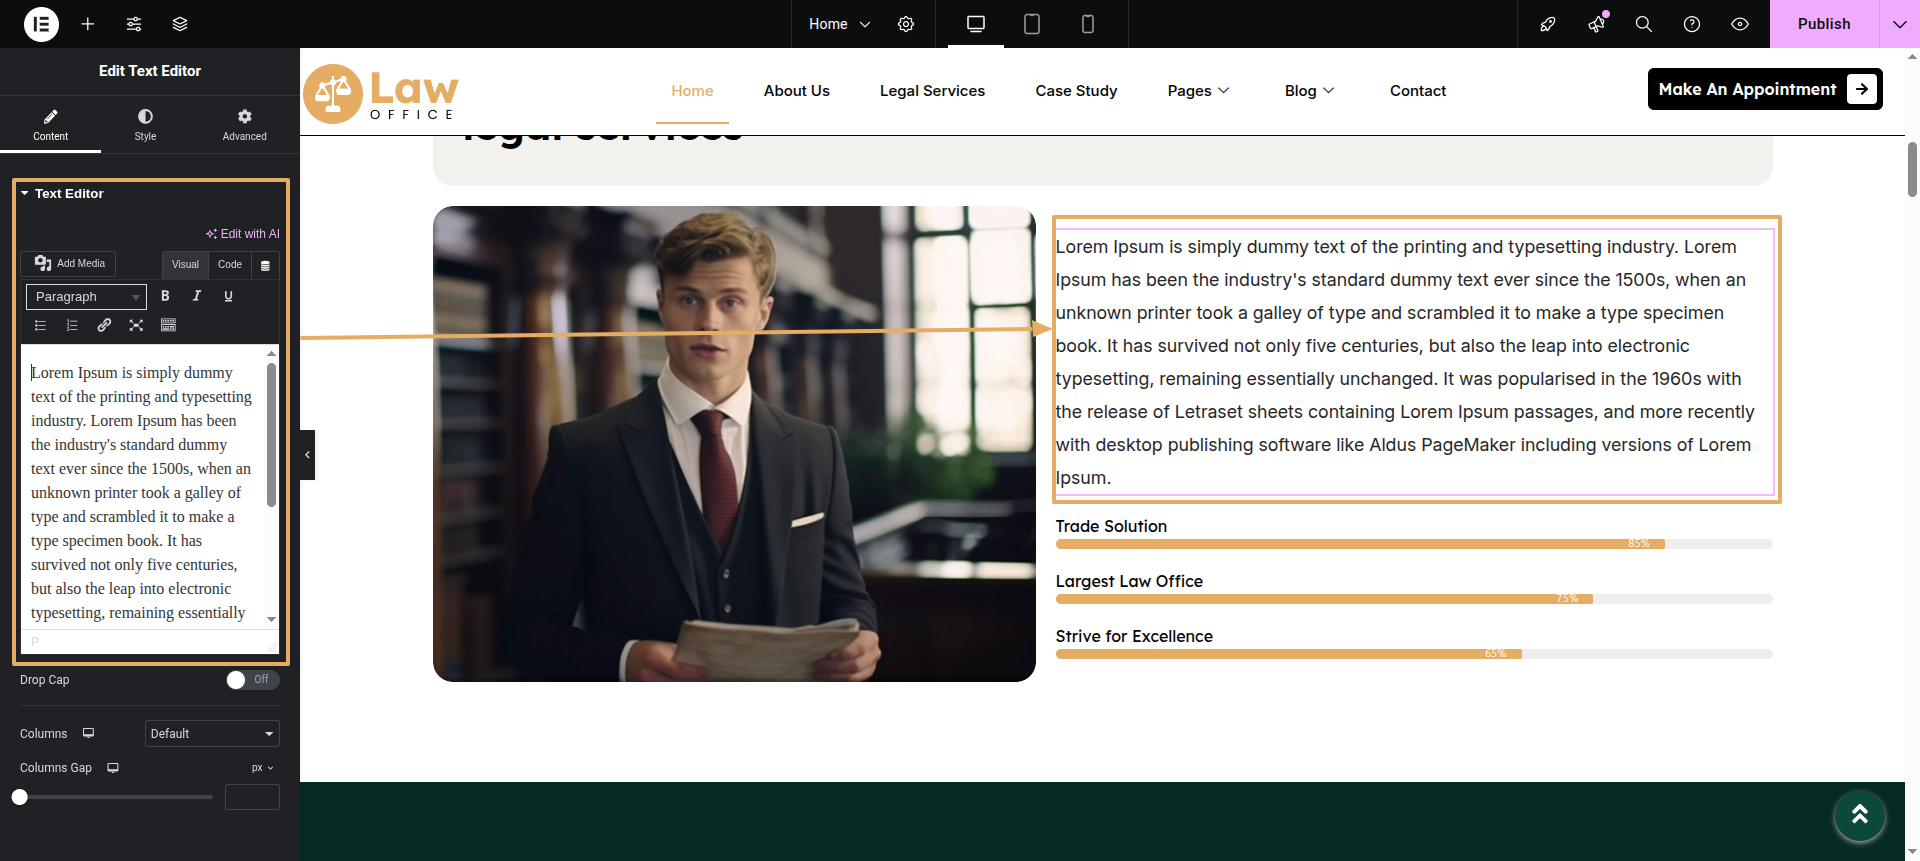The width and height of the screenshot is (1920, 861).
Task: Toggle the Drop Cap switch
Action: tap(252, 680)
